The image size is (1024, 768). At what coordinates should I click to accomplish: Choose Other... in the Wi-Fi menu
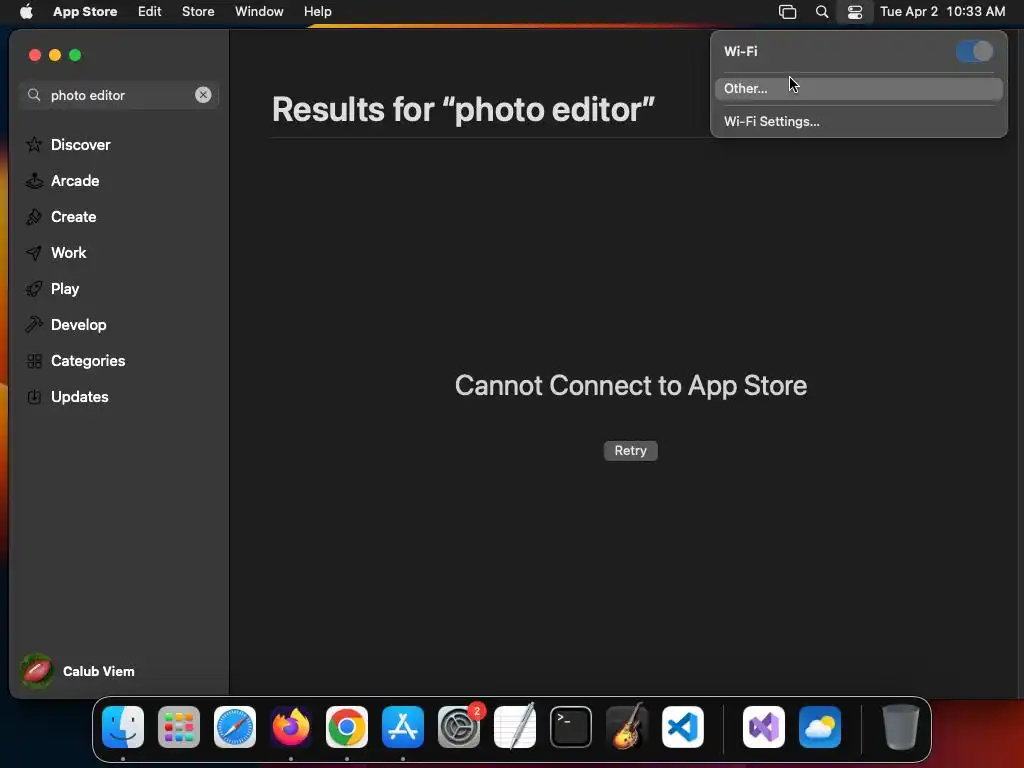point(858,88)
